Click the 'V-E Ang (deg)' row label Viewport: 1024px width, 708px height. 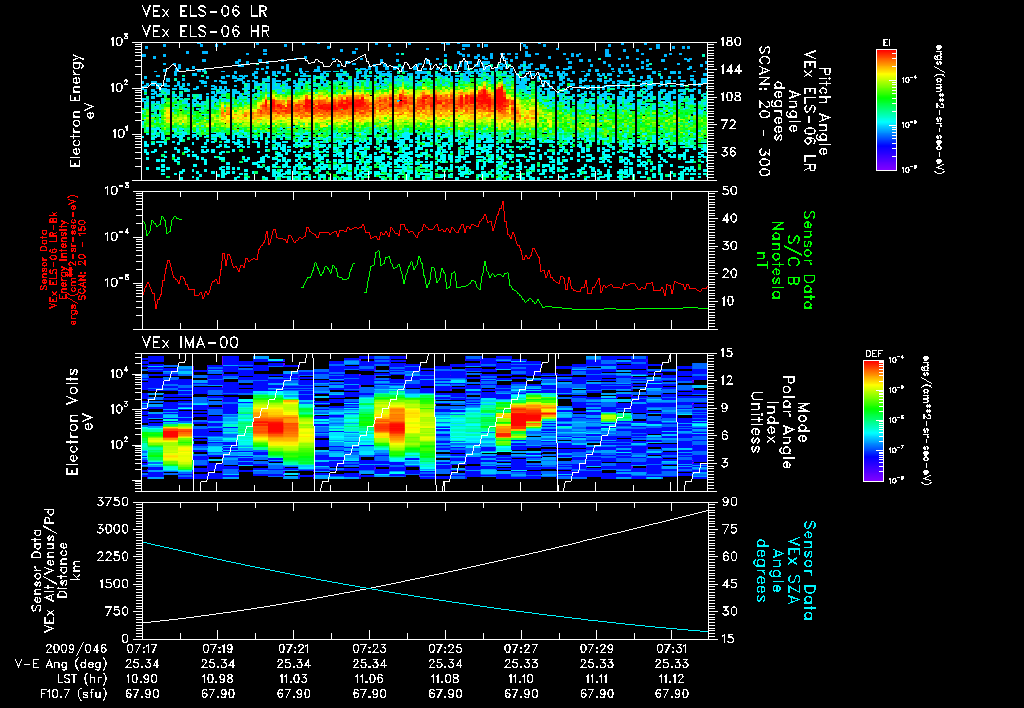click(61, 664)
